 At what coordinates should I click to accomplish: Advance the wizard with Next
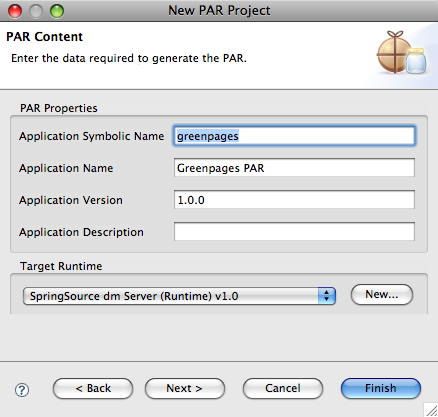pyautogui.click(x=185, y=388)
